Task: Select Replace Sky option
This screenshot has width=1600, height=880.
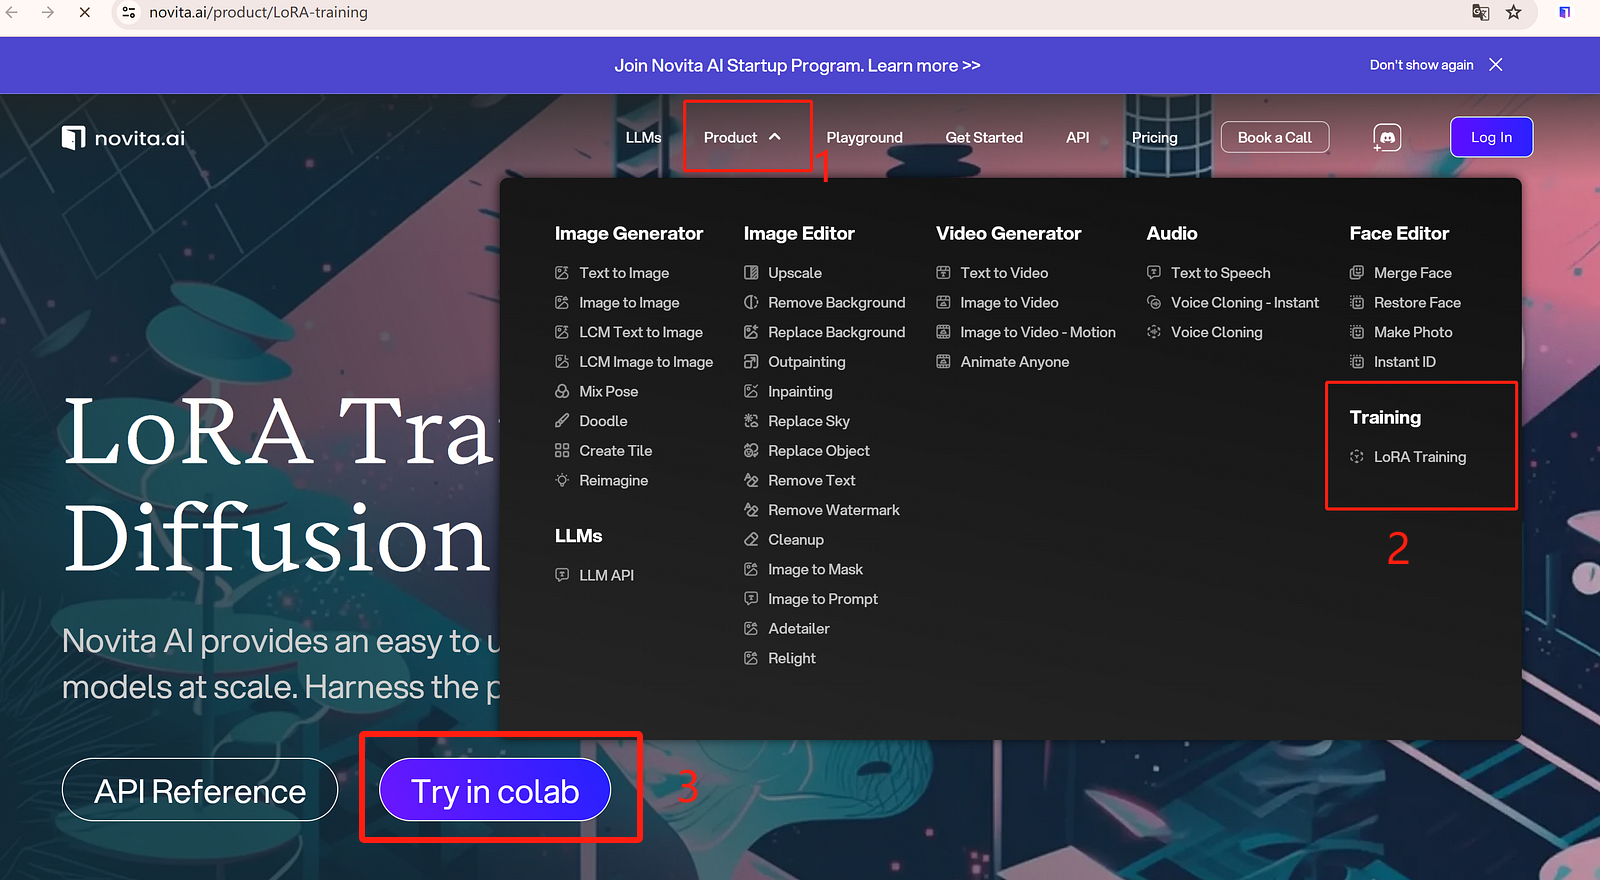Action: coord(809,421)
